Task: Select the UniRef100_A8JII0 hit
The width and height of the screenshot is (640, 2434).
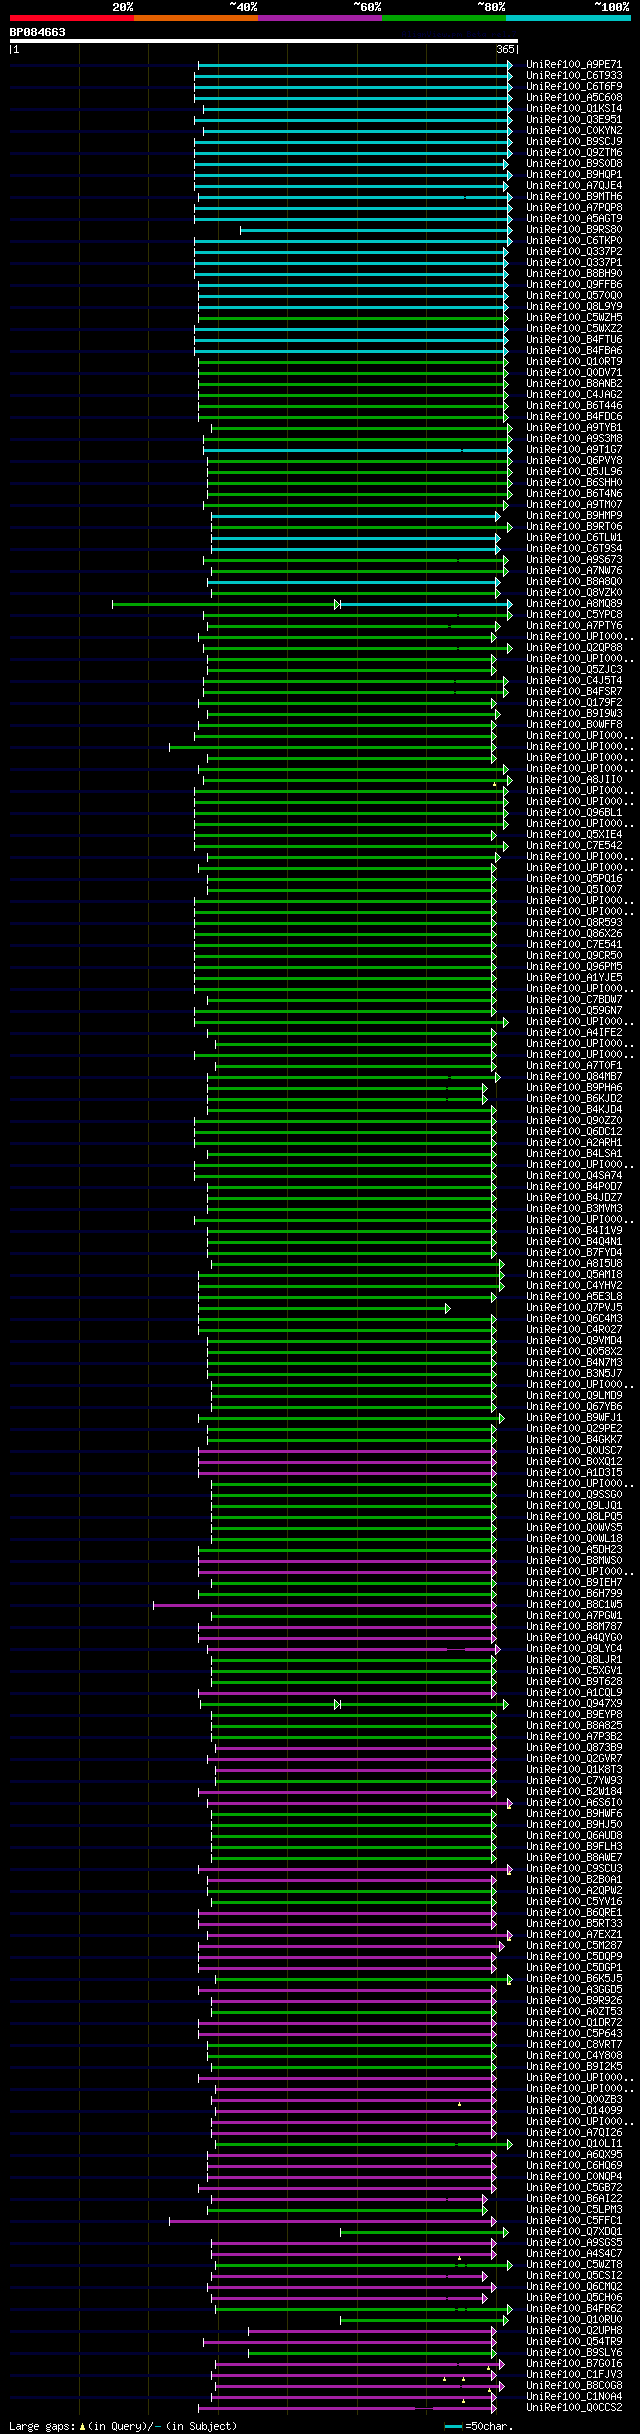Action: [x=574, y=780]
